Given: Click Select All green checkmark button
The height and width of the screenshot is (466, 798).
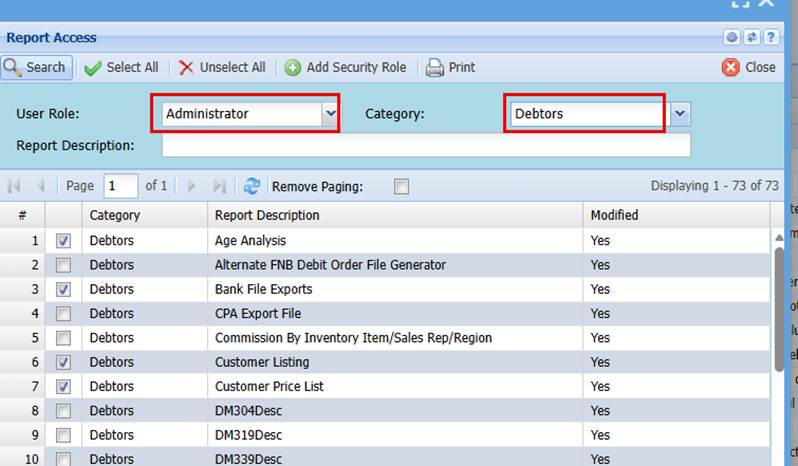Looking at the screenshot, I should pos(122,67).
